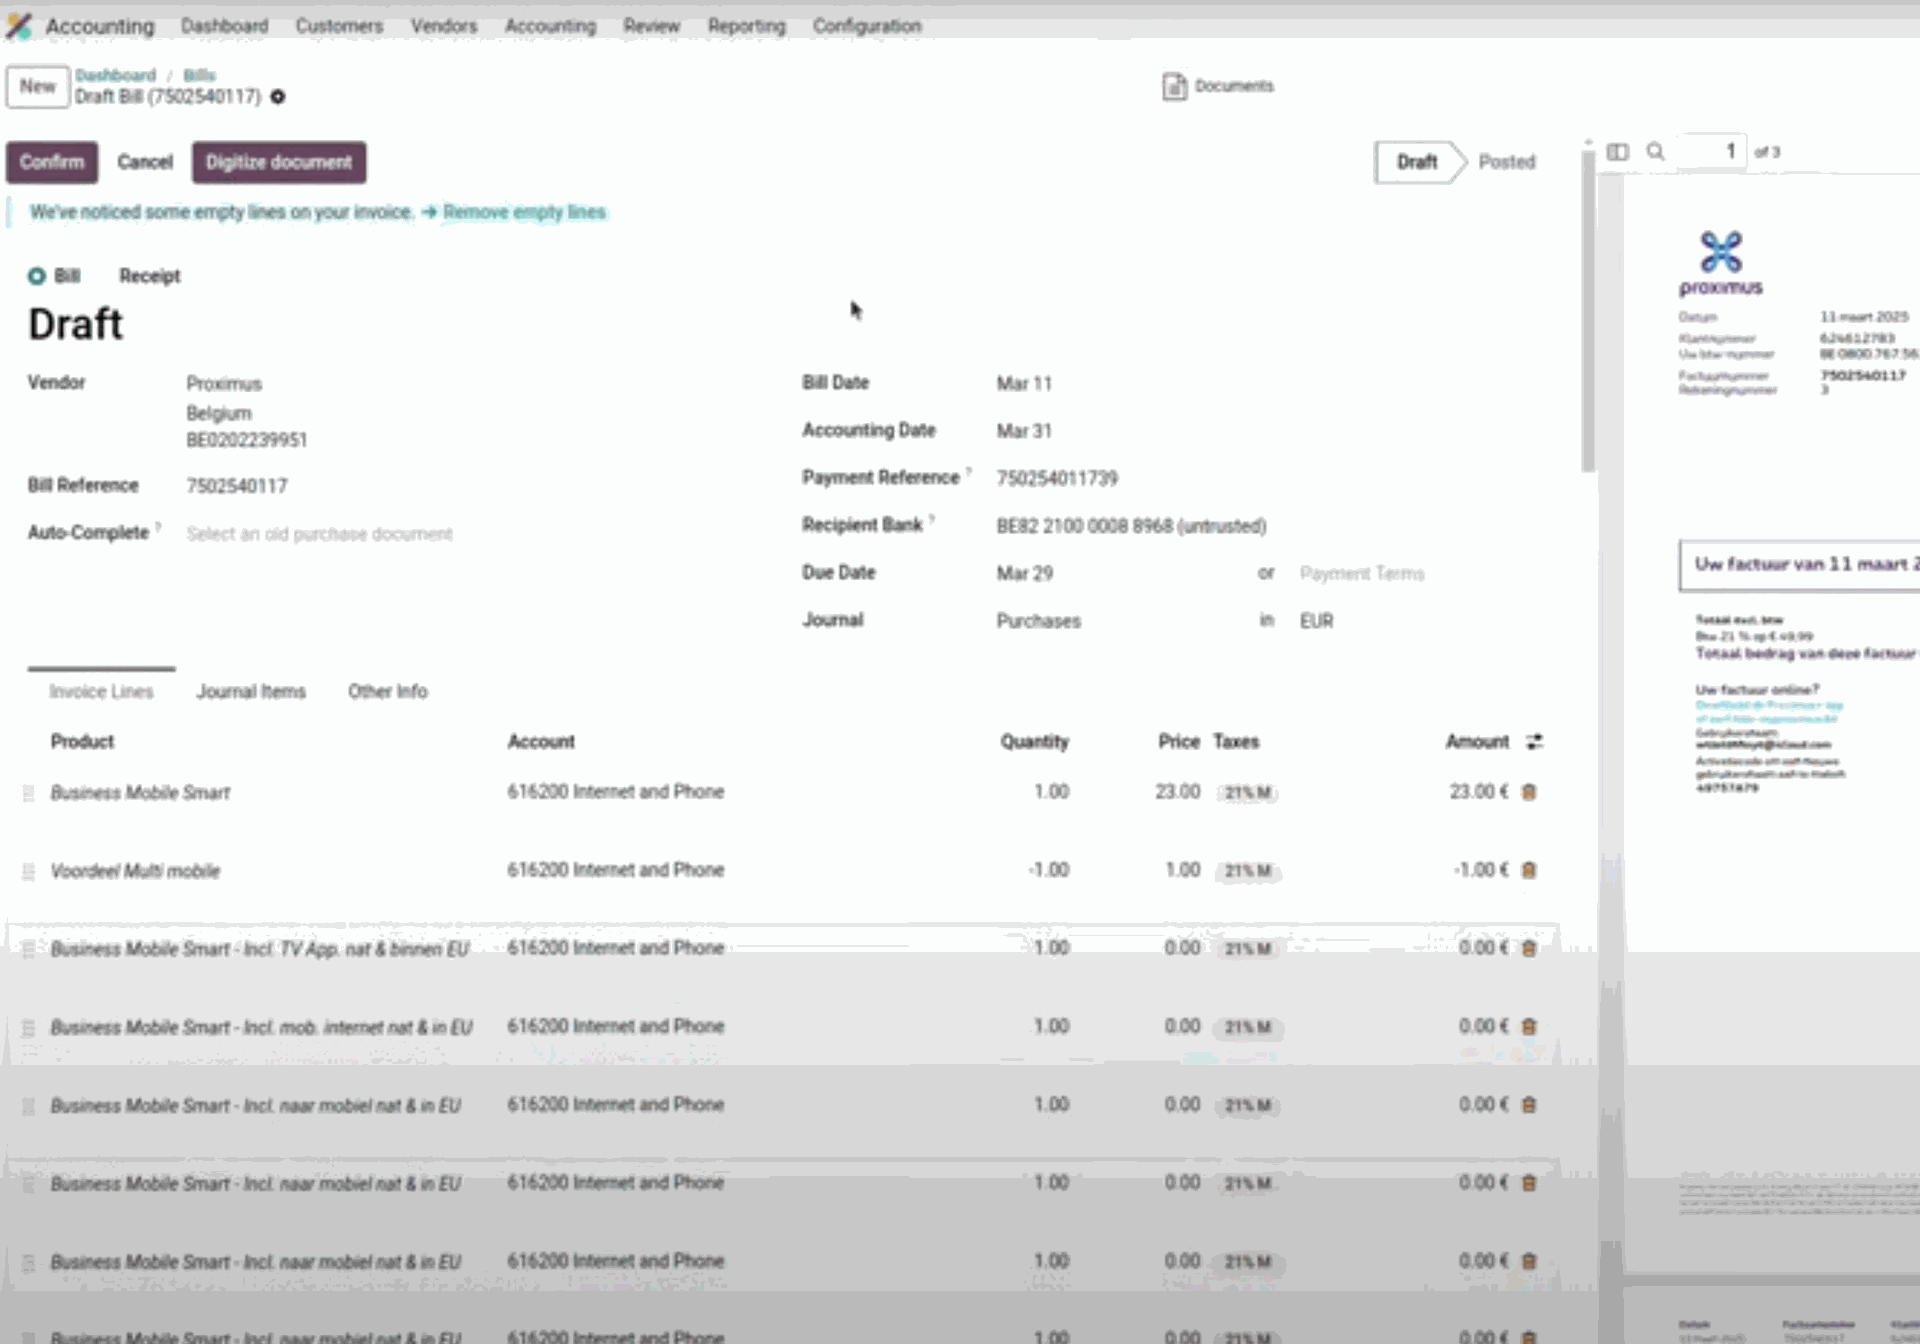This screenshot has height=1344, width=1920.
Task: Click the Remove empty lines link
Action: point(523,212)
